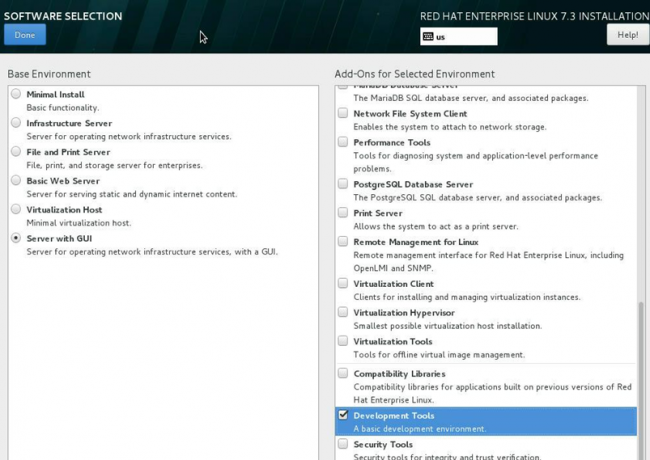Select the Minimal Install radio button

(x=16, y=94)
